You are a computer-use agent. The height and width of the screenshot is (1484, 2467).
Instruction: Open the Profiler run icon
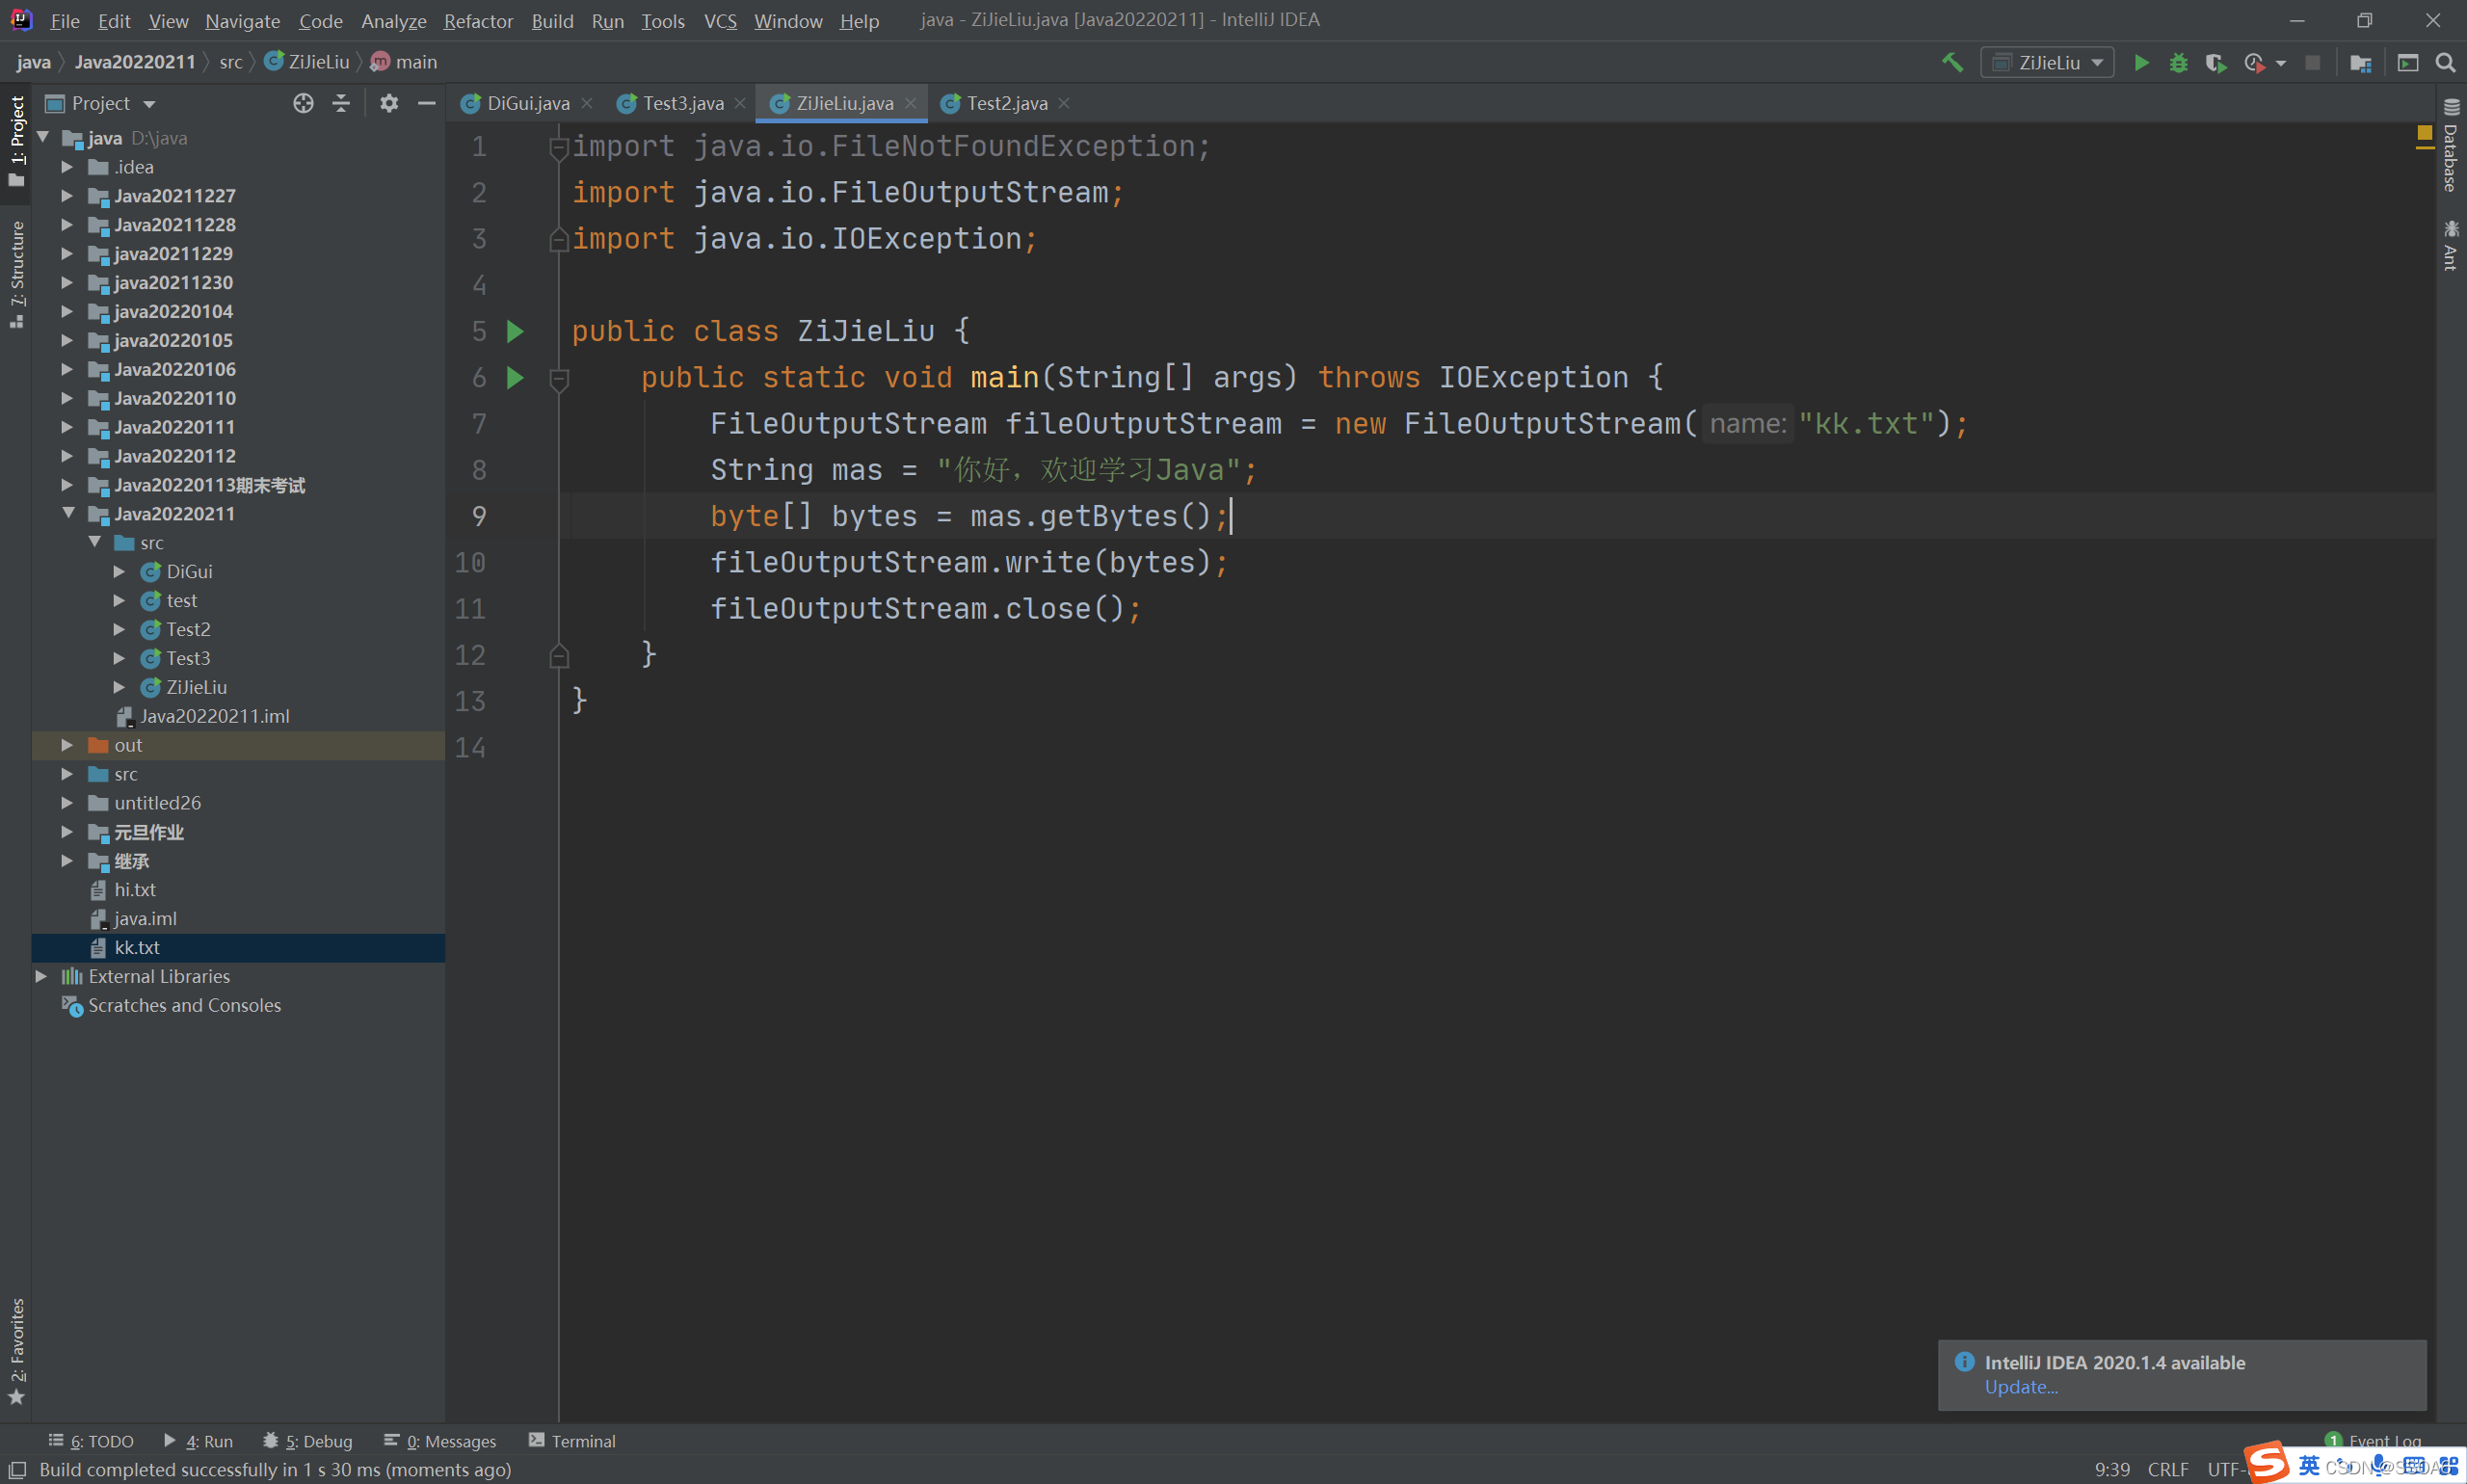coord(2254,62)
